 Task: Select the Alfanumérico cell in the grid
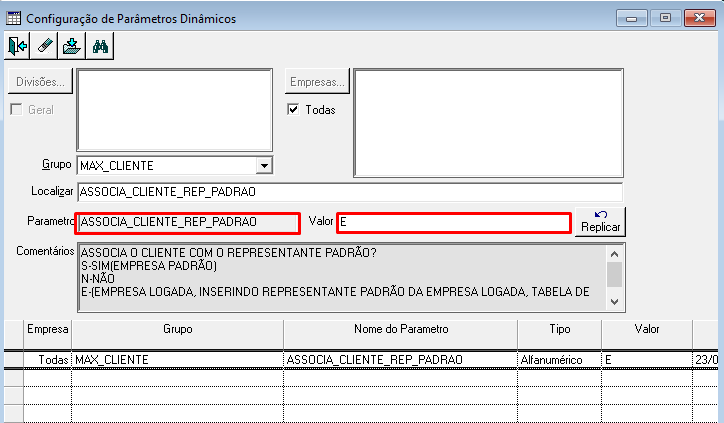click(x=560, y=360)
